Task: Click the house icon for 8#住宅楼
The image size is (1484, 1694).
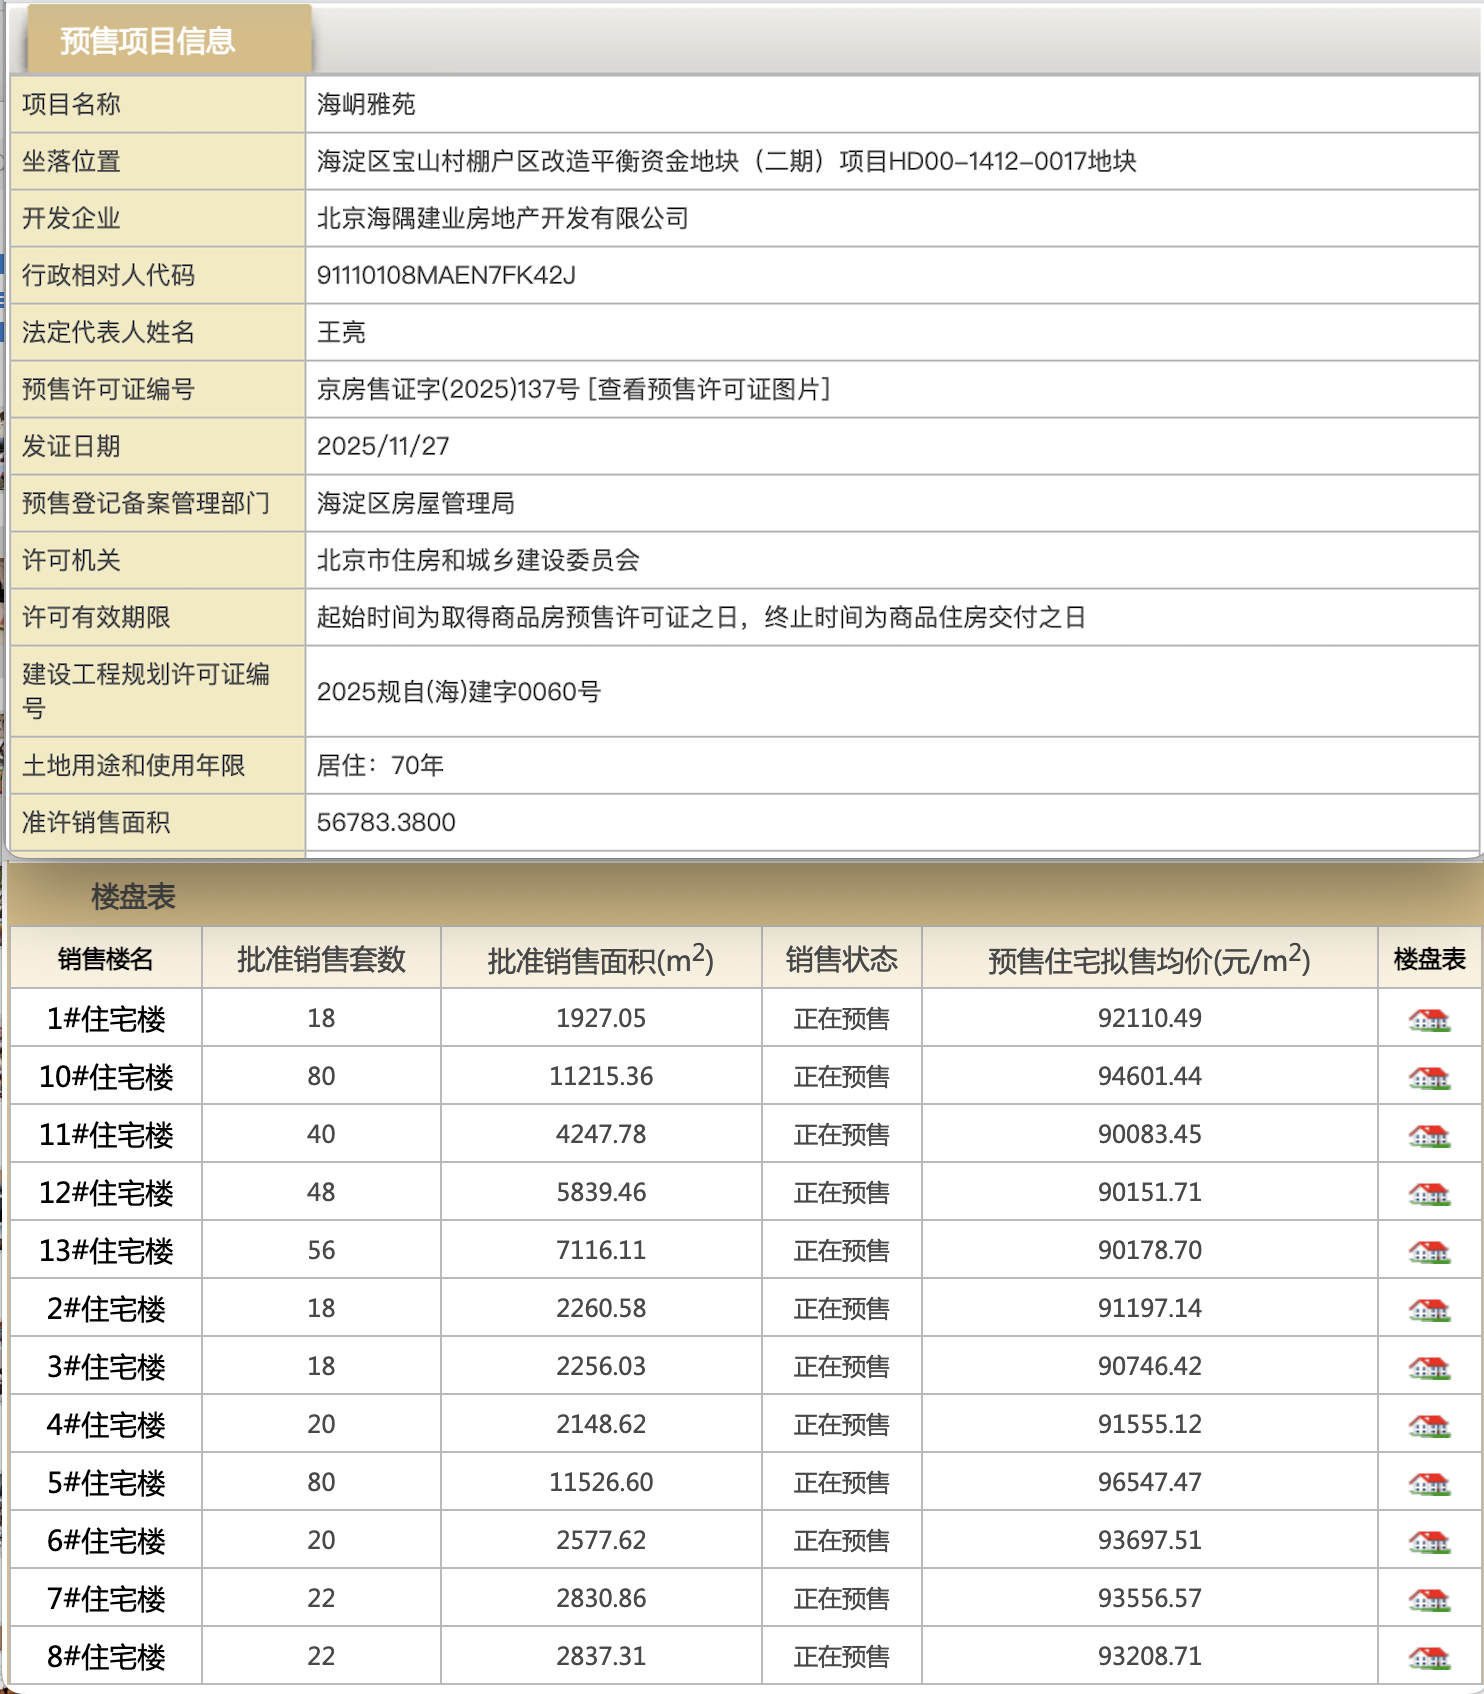Action: click(x=1429, y=1658)
